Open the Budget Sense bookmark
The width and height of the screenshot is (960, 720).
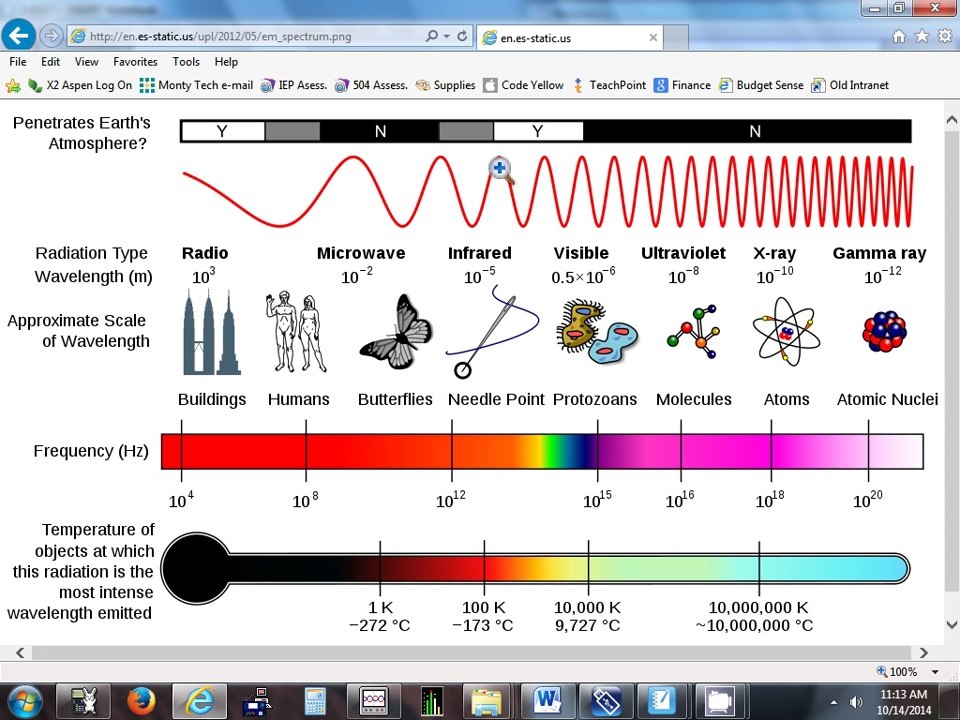[761, 86]
